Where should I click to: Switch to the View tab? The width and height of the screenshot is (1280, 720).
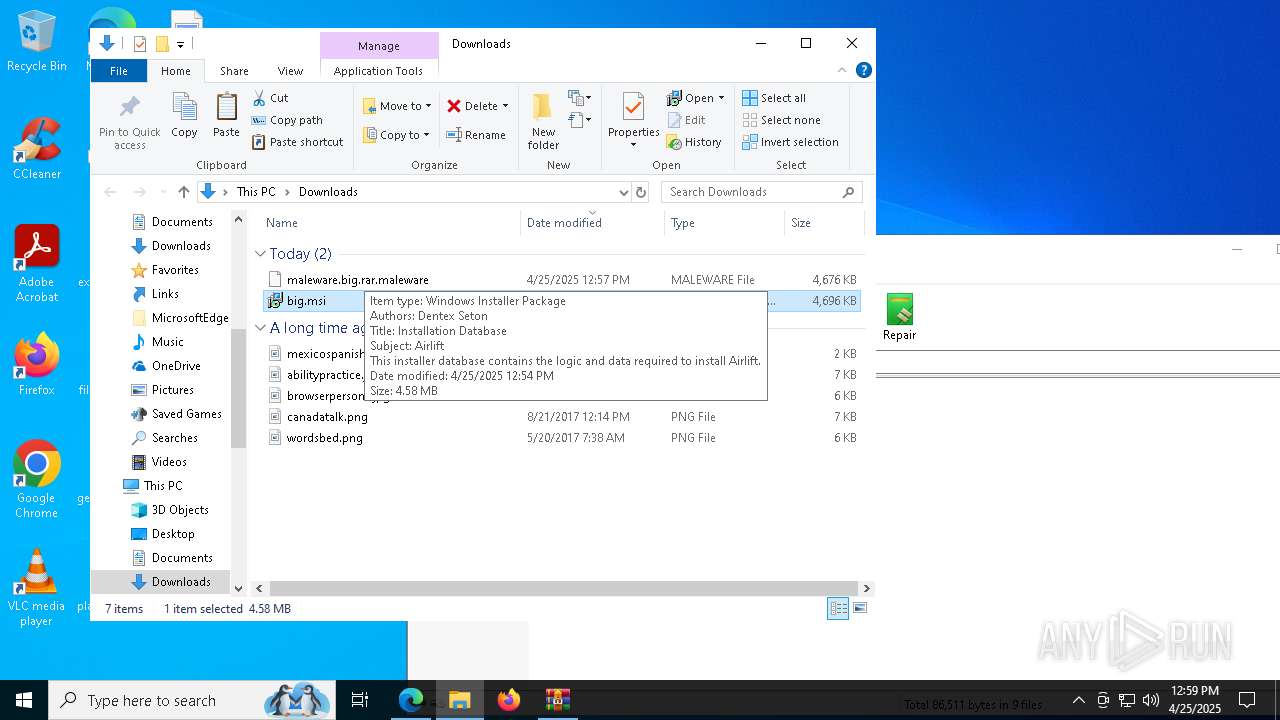point(290,71)
